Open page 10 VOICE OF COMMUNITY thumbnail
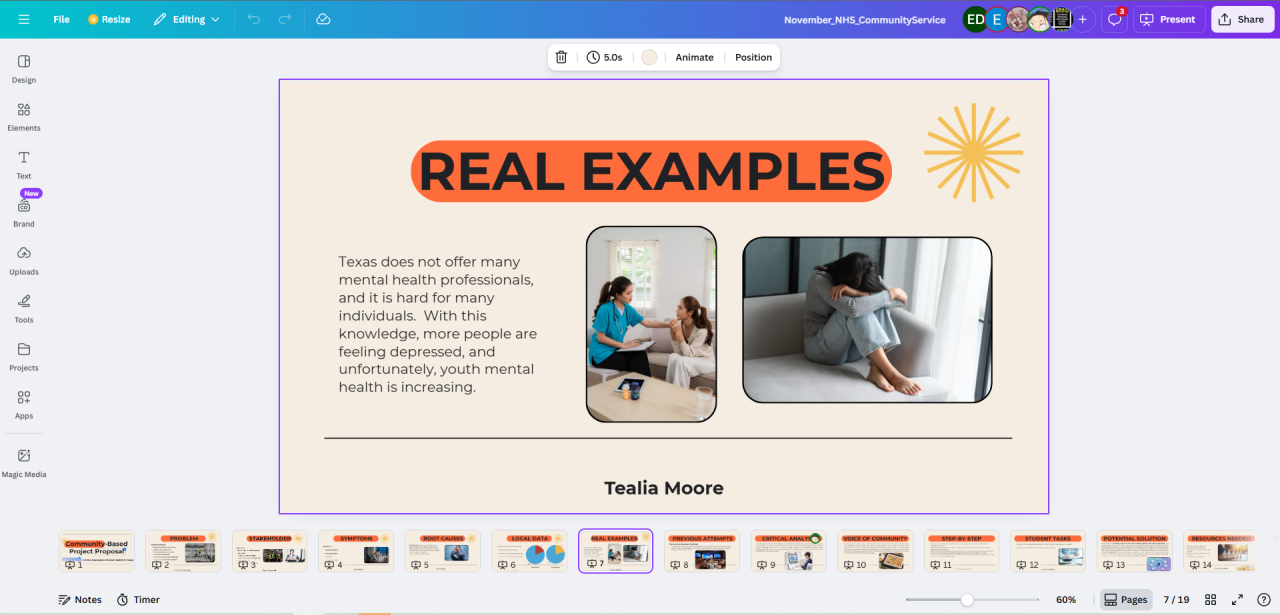Image resolution: width=1280 pixels, height=615 pixels. point(875,551)
